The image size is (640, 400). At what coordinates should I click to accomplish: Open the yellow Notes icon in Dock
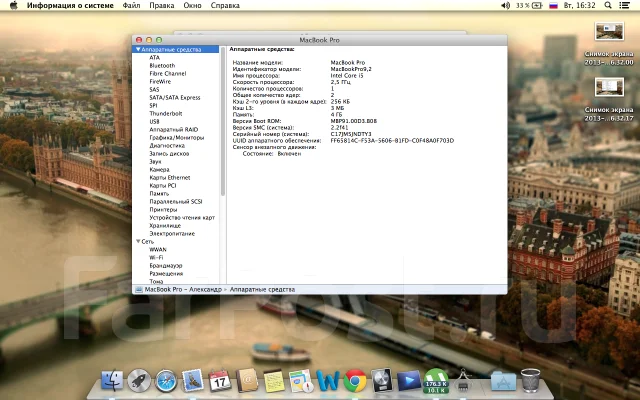coord(273,380)
